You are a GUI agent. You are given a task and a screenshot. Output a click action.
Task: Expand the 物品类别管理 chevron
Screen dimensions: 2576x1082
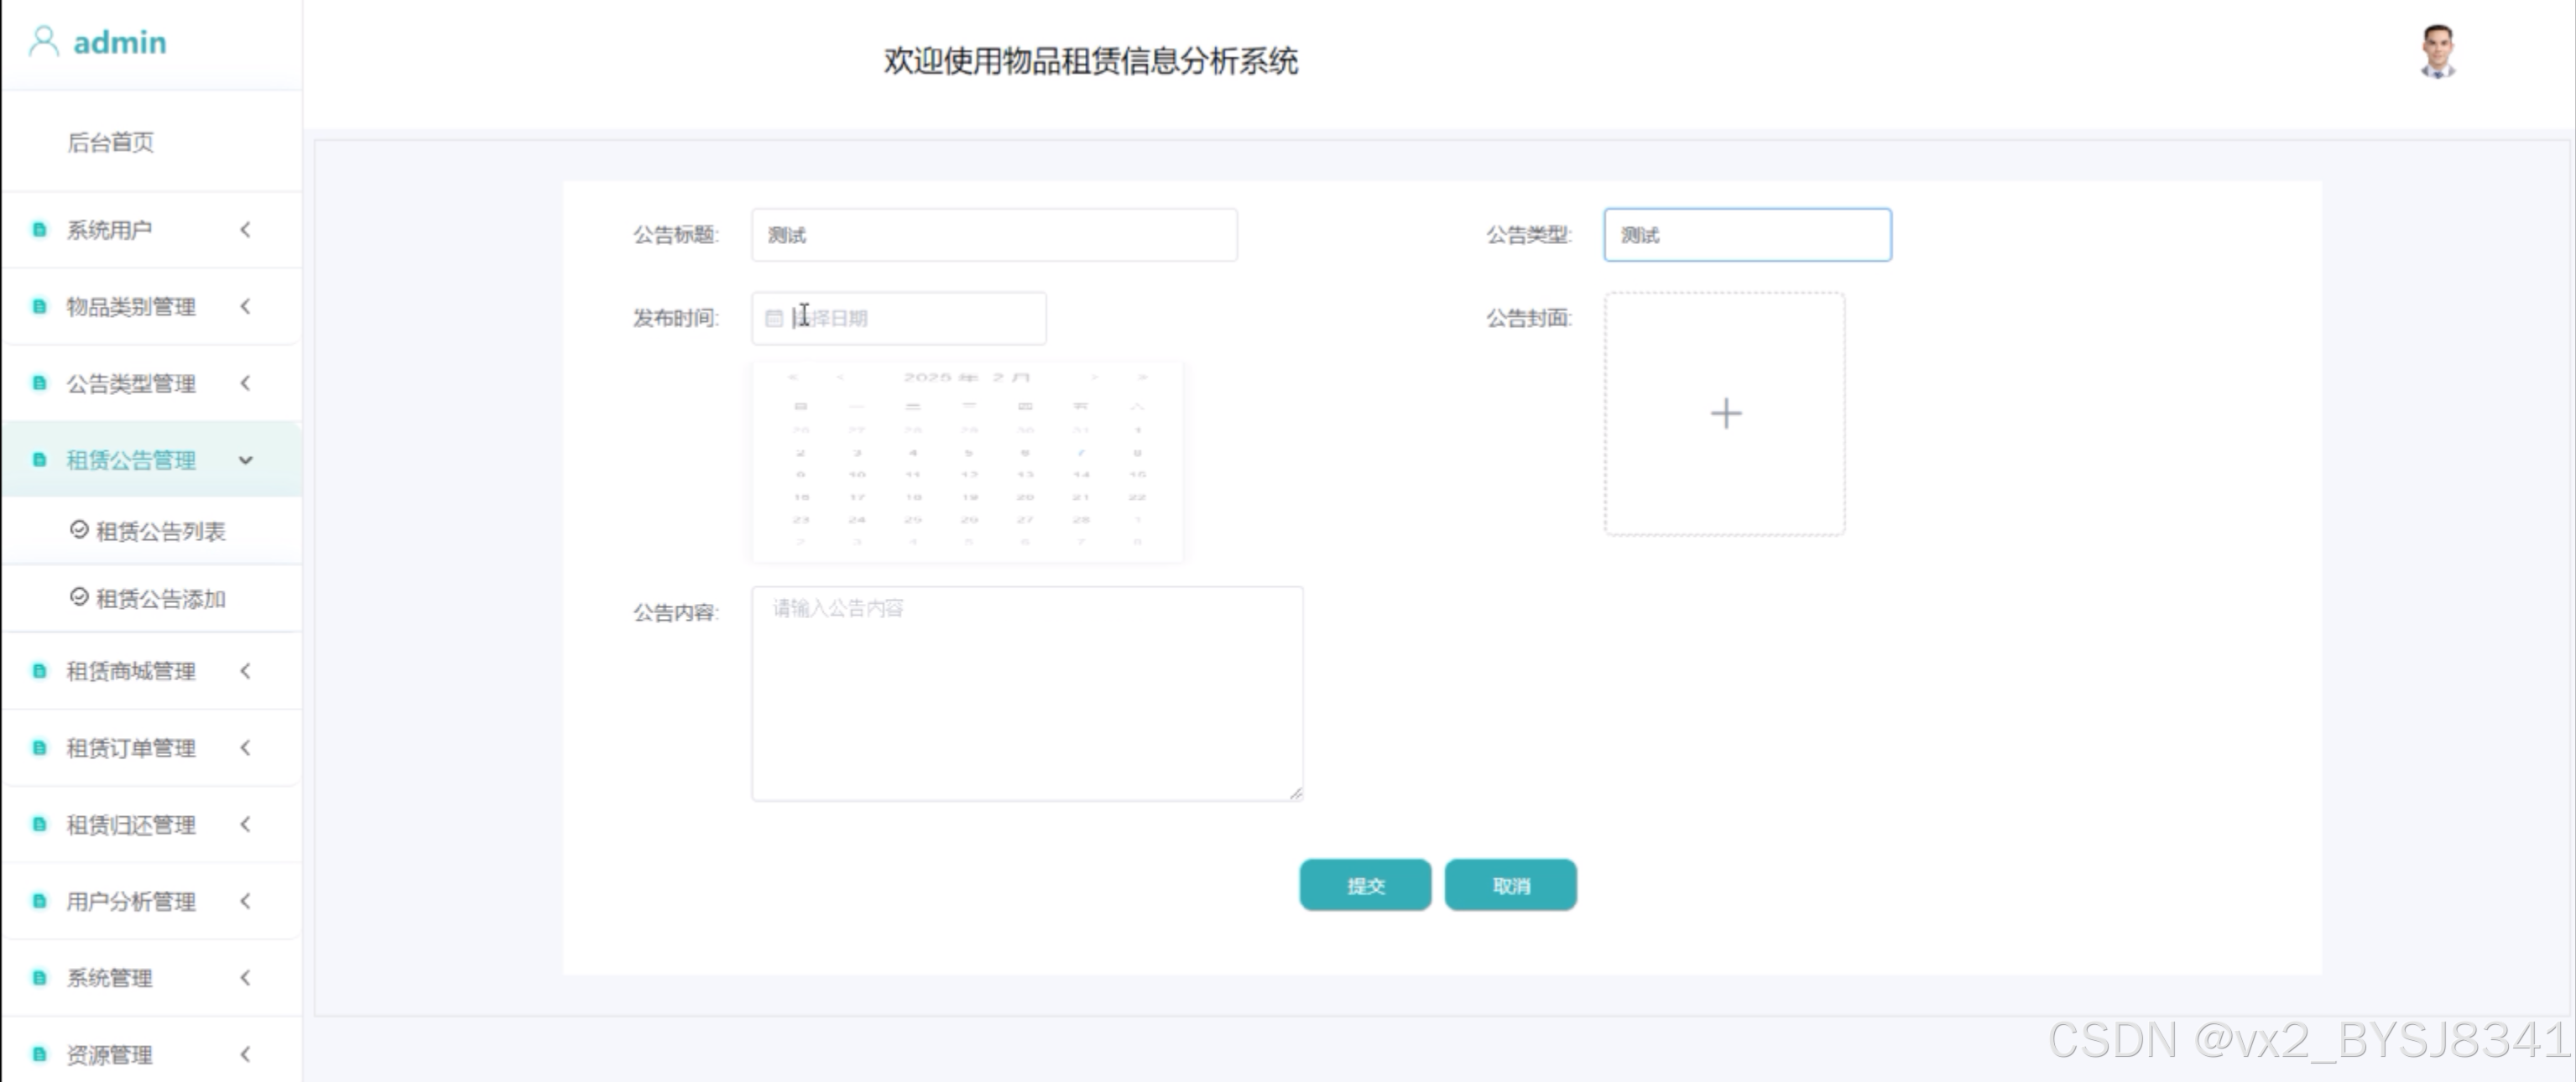245,307
